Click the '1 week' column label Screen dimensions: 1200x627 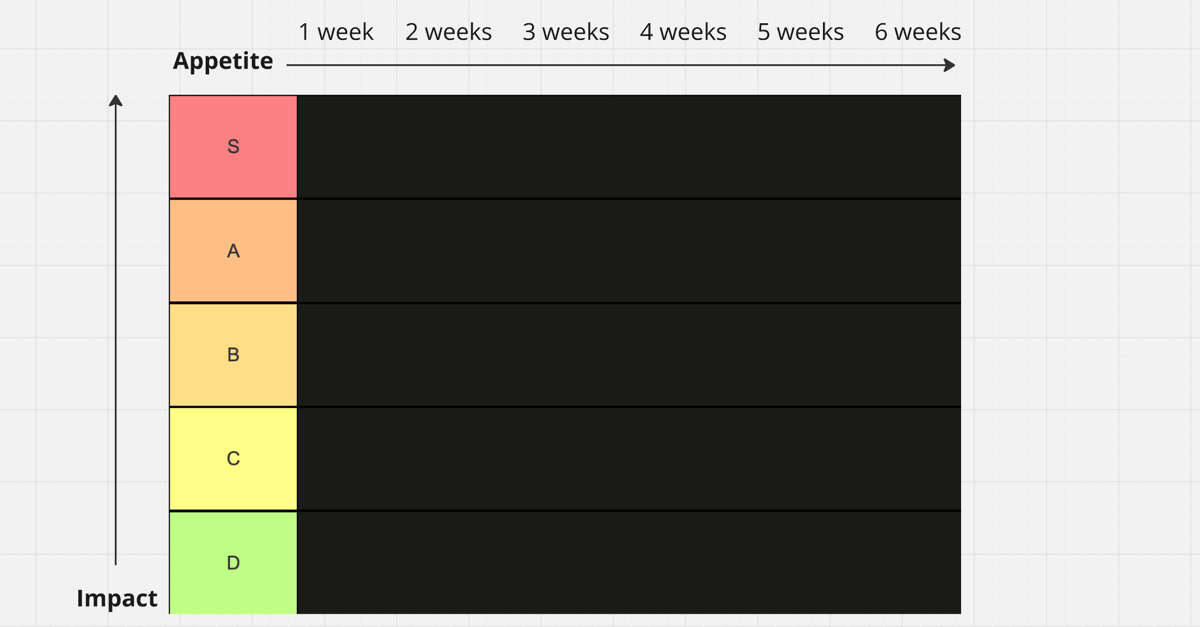[336, 32]
